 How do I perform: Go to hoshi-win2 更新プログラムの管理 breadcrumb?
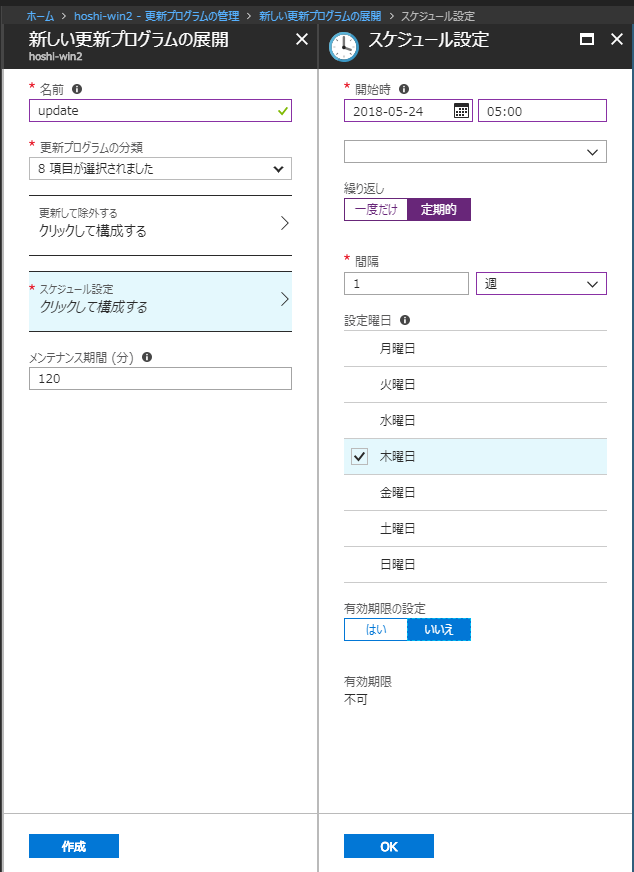point(156,16)
